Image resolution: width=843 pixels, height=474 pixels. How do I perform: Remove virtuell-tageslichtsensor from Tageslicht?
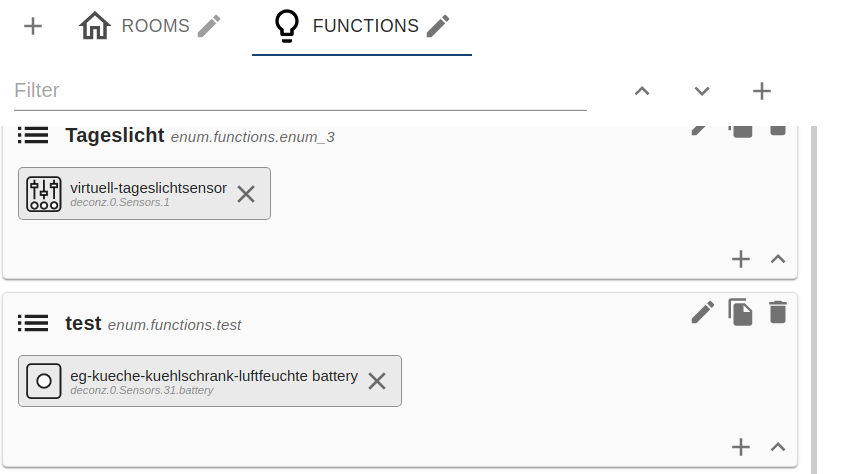click(x=246, y=194)
